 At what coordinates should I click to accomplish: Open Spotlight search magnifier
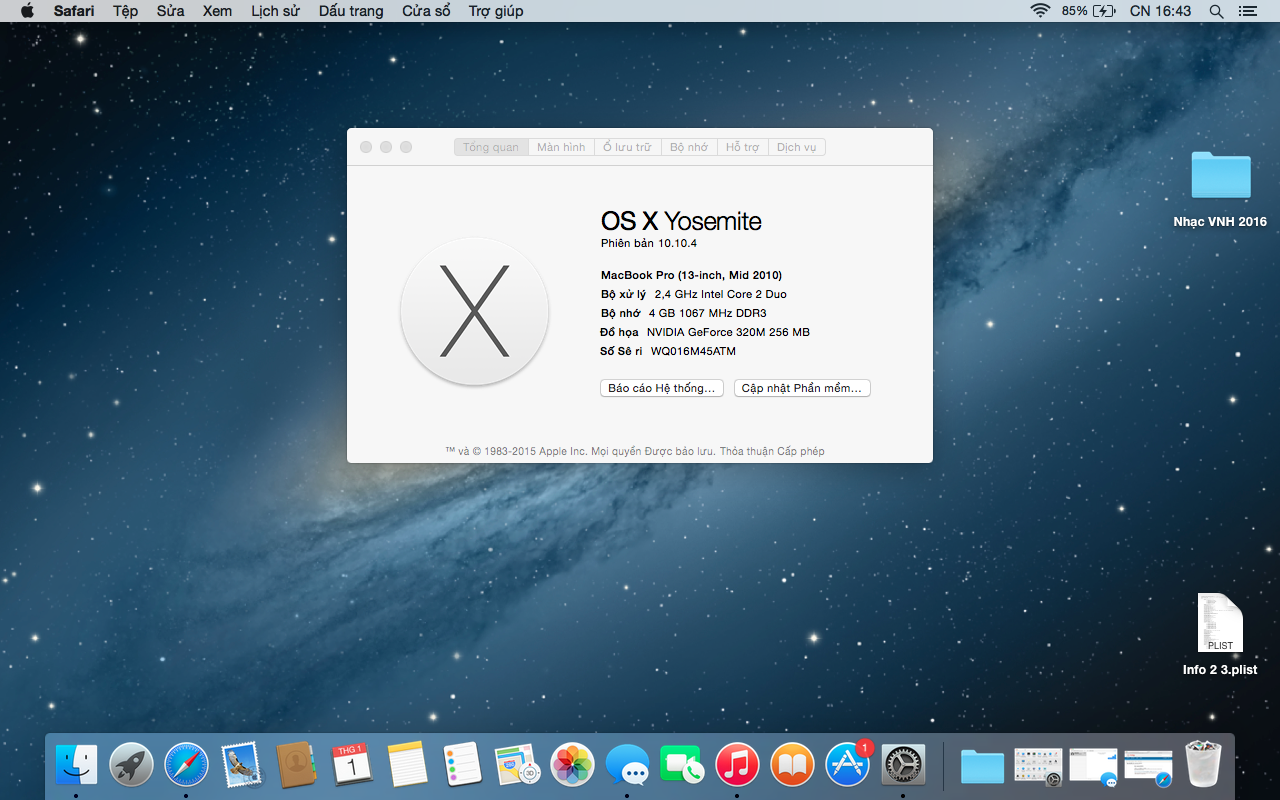1216,11
